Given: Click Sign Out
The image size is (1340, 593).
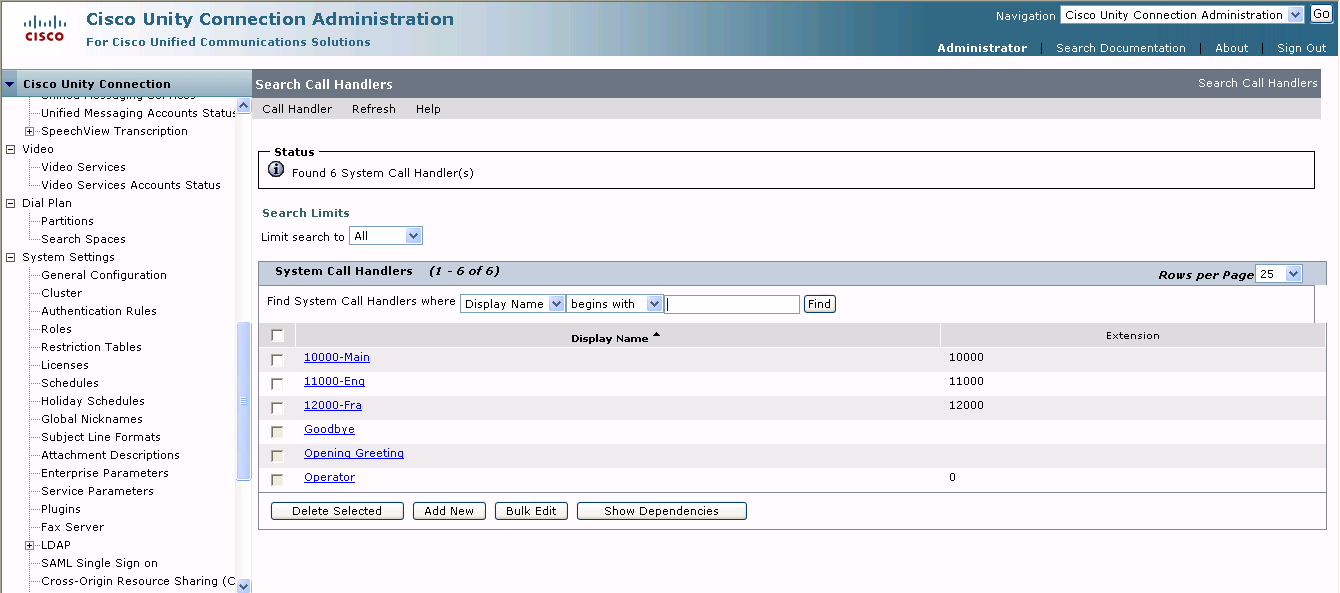Looking at the screenshot, I should tap(1302, 48).
